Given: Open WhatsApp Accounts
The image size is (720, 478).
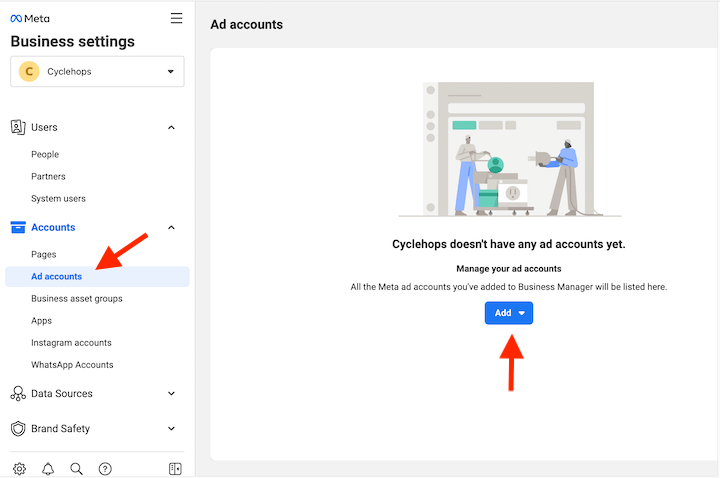Looking at the screenshot, I should point(72,365).
